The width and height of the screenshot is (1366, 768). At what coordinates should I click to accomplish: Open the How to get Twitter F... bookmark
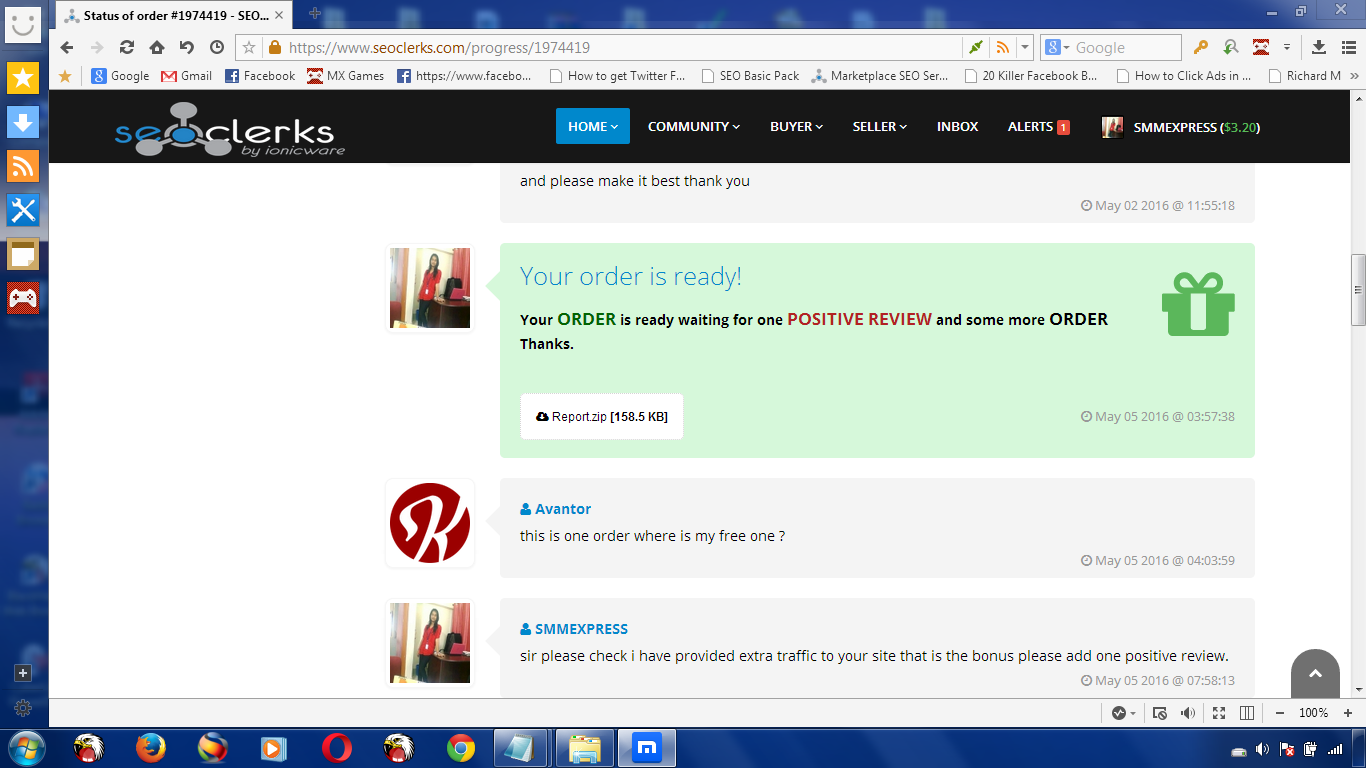click(618, 75)
